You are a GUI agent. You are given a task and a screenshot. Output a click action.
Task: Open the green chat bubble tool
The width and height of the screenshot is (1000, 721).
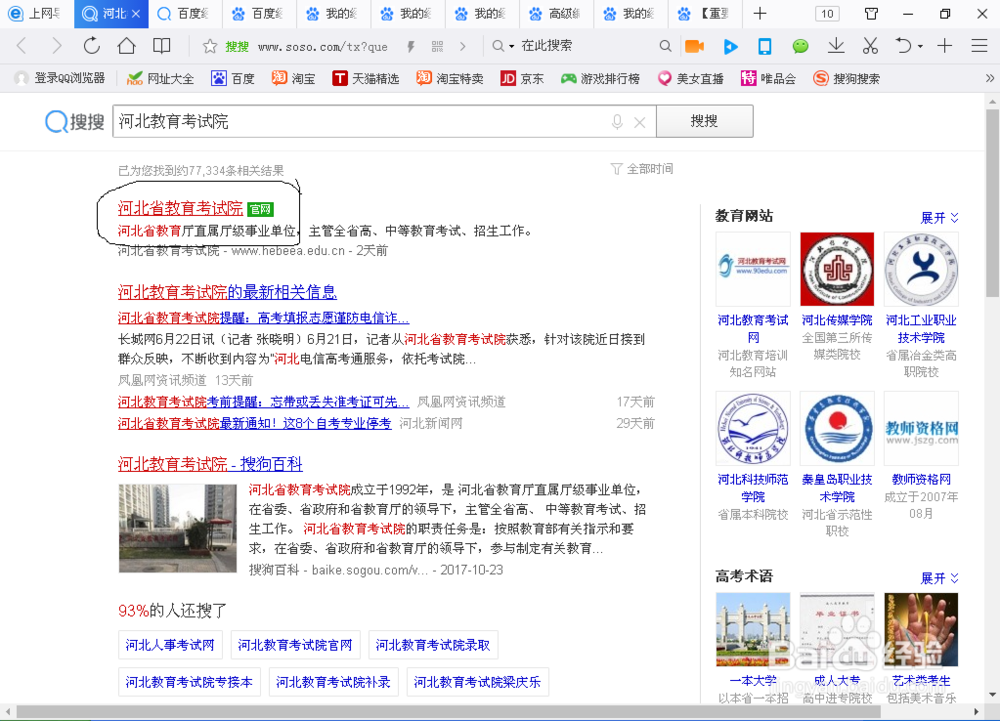(798, 46)
